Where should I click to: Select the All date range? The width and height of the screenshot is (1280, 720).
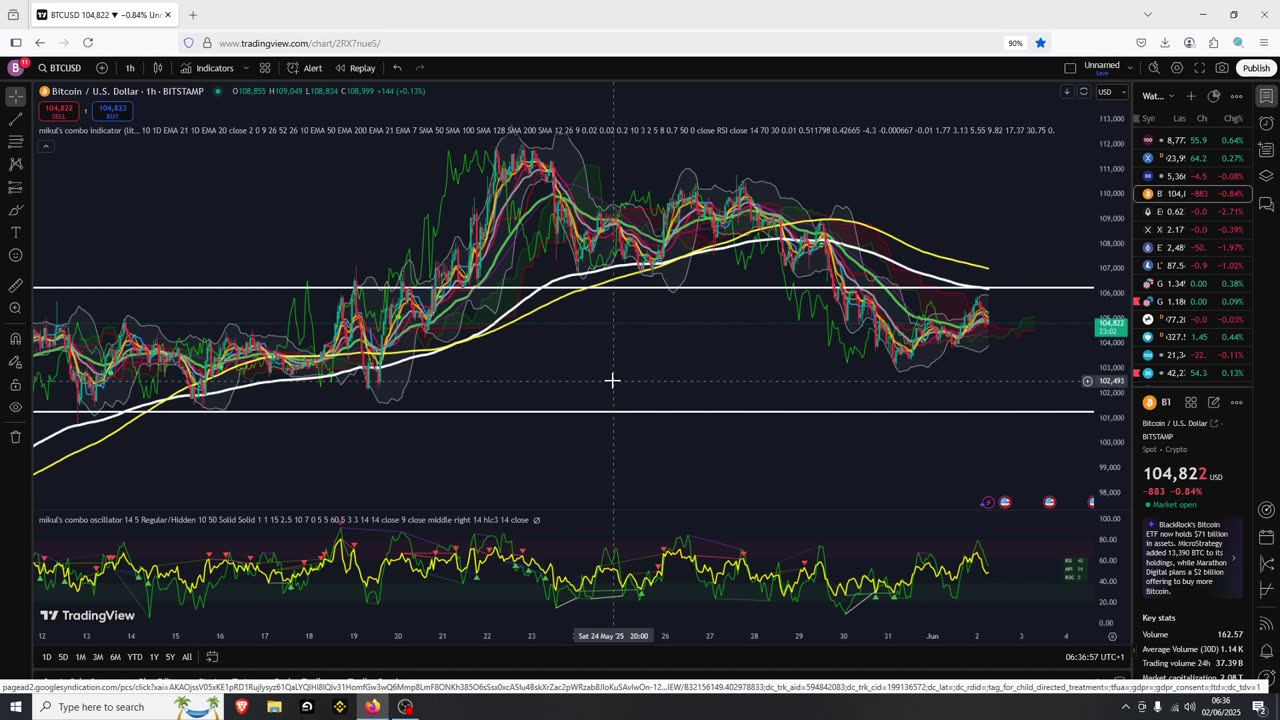187,657
